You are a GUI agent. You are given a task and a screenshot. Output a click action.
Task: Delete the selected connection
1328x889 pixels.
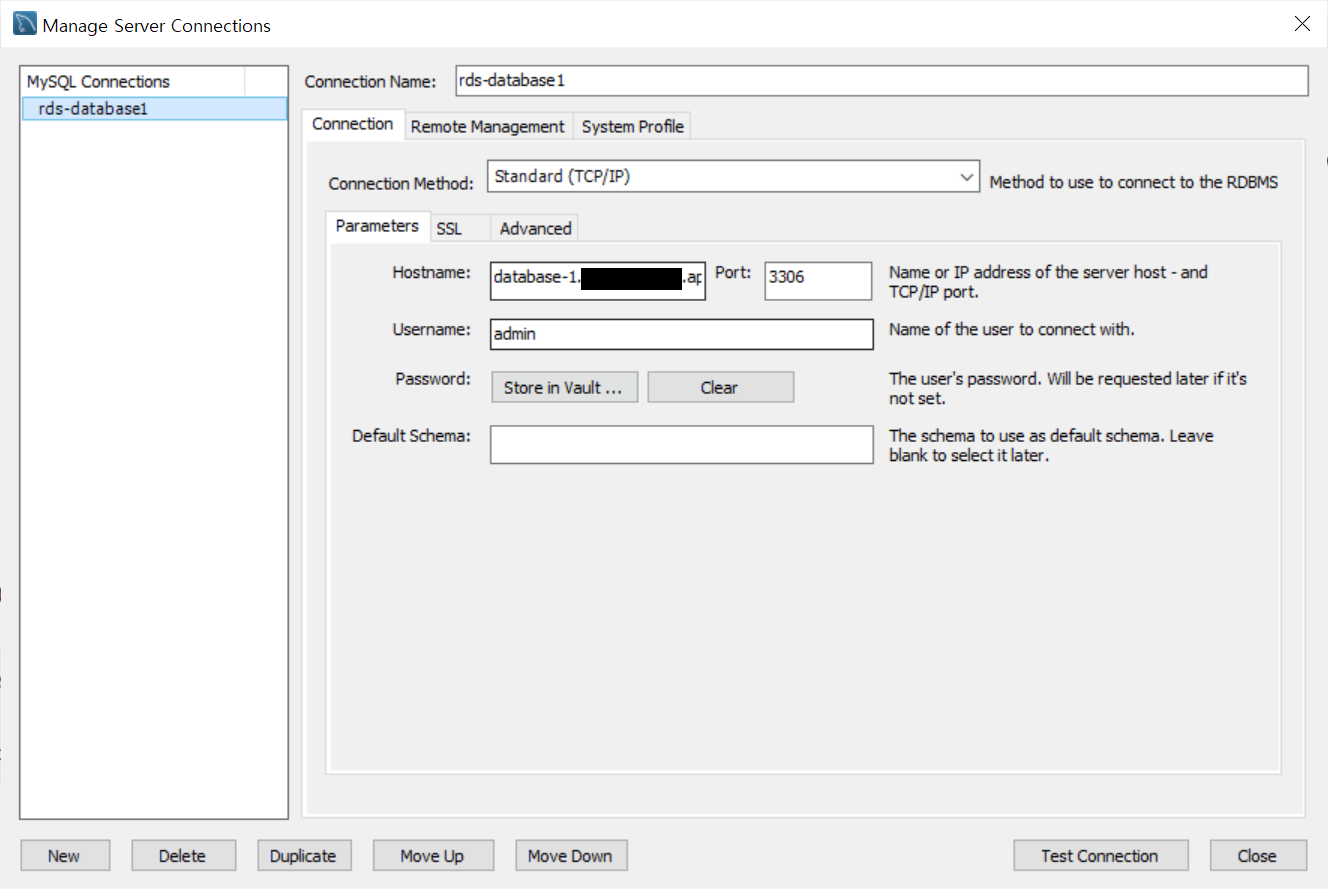click(x=183, y=856)
